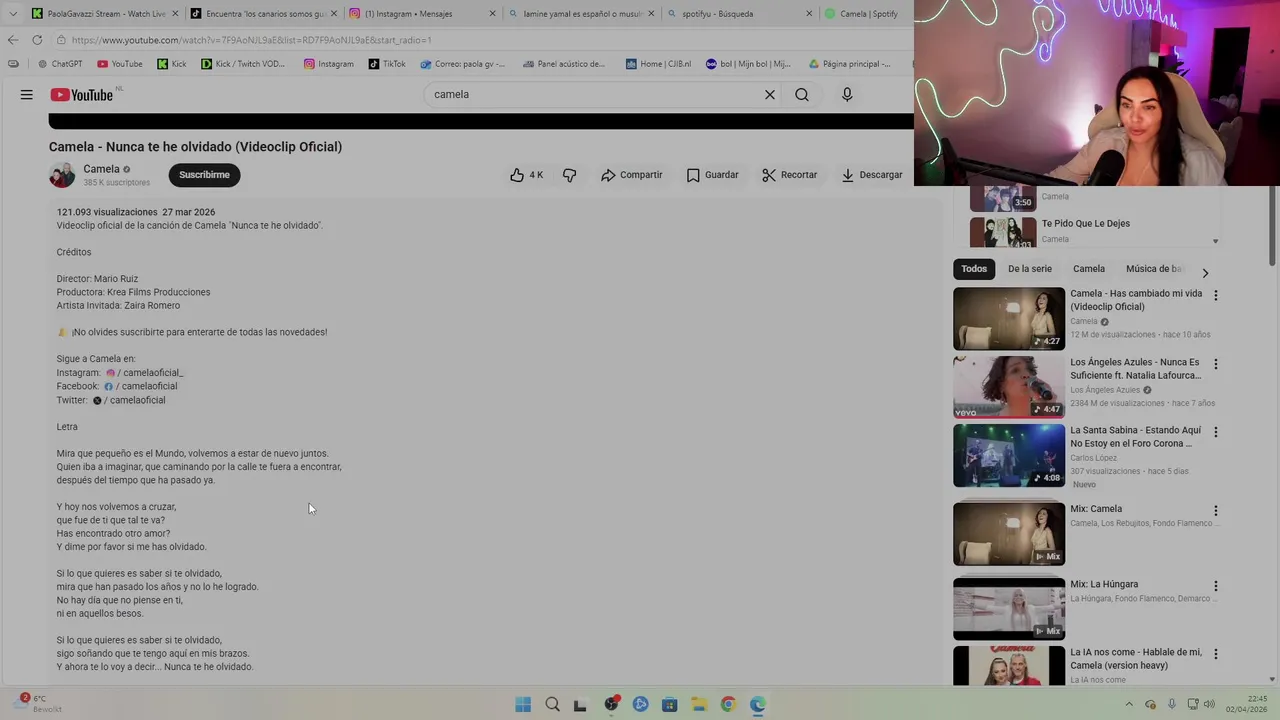Dislike the video with thumbs down
This screenshot has width=1280, height=720.
click(570, 175)
